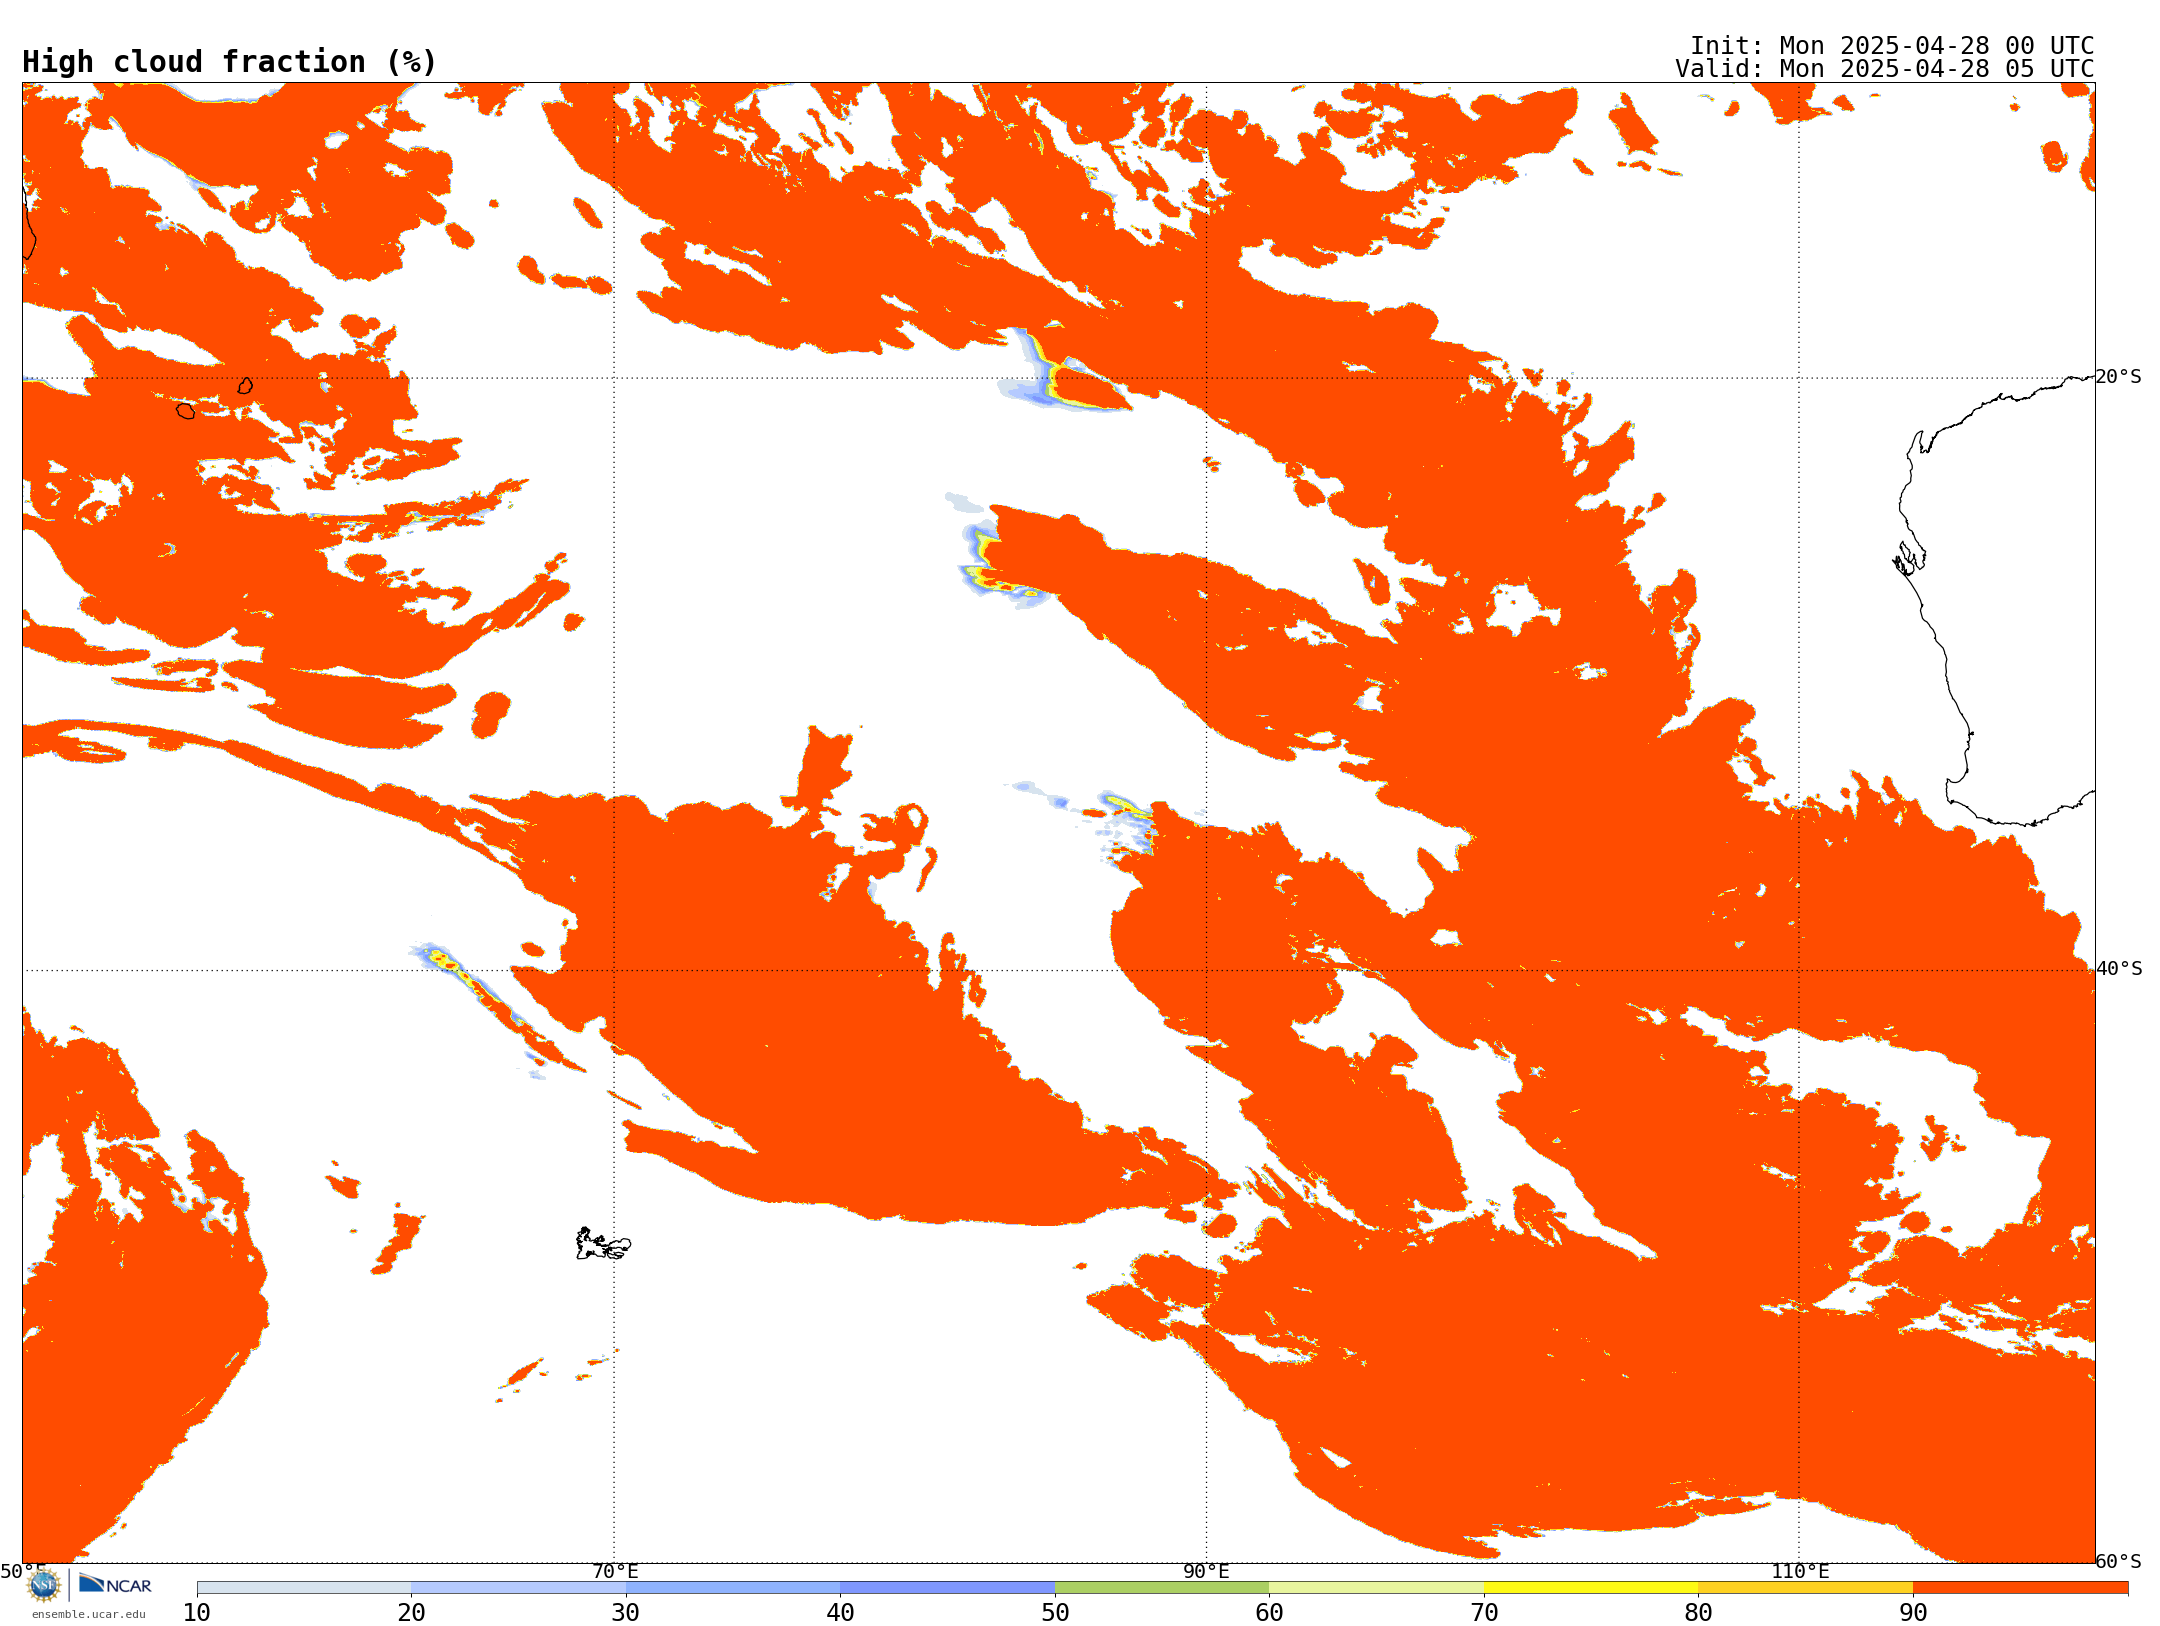Click the colorbar tick label 10
The image size is (2160, 1626).
point(197,1613)
